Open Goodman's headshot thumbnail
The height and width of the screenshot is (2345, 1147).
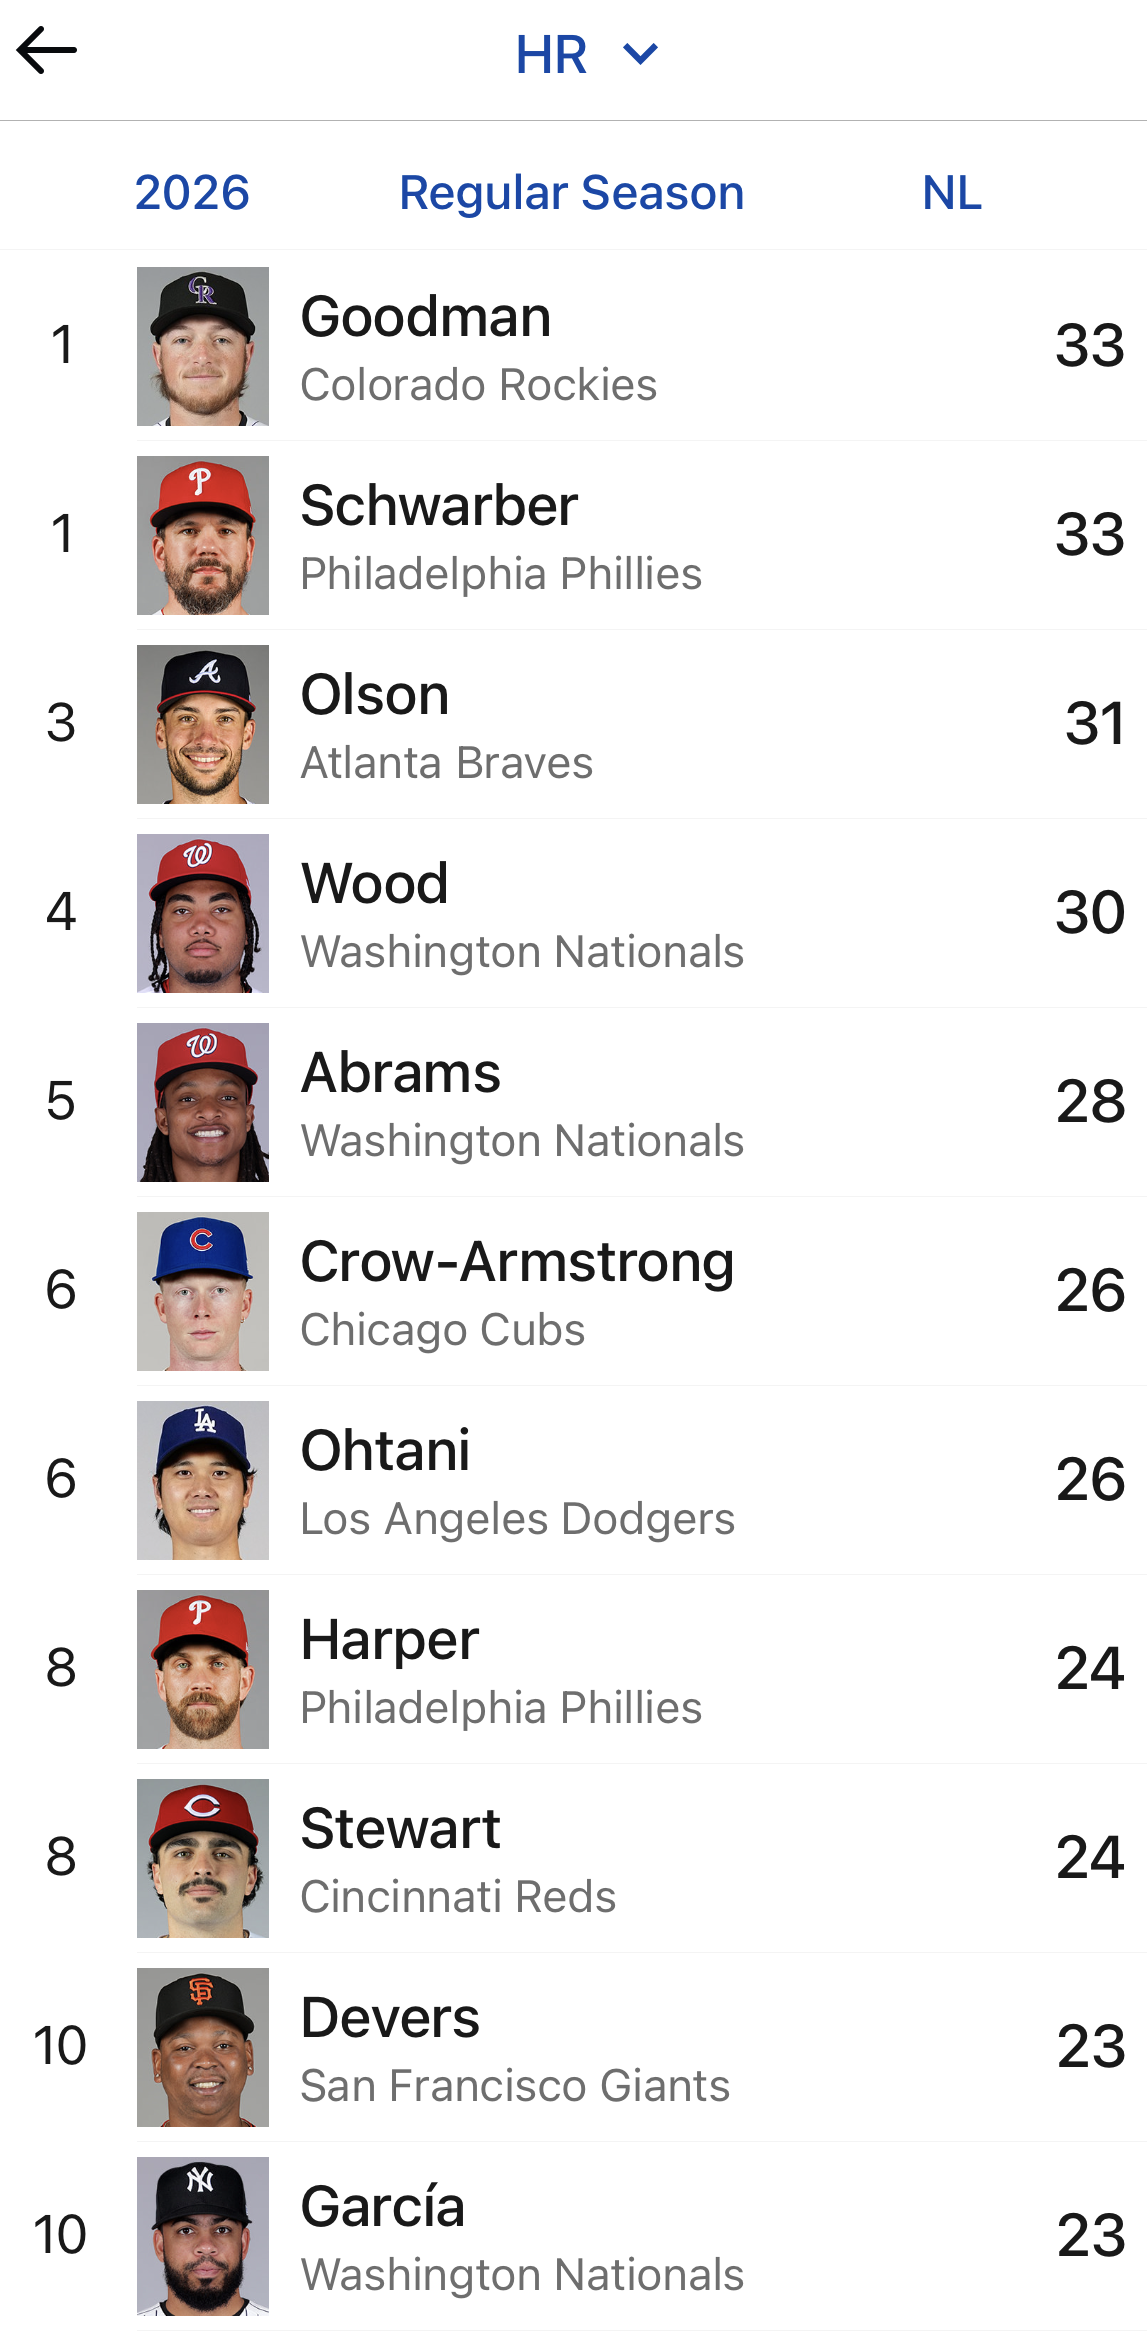[x=203, y=346]
